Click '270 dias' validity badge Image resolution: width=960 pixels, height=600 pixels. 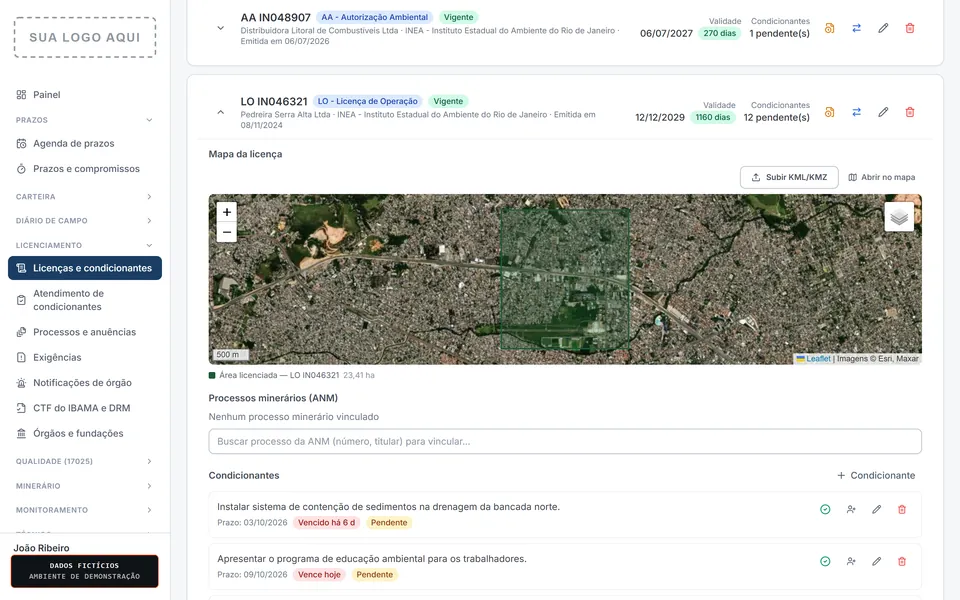[x=719, y=33]
